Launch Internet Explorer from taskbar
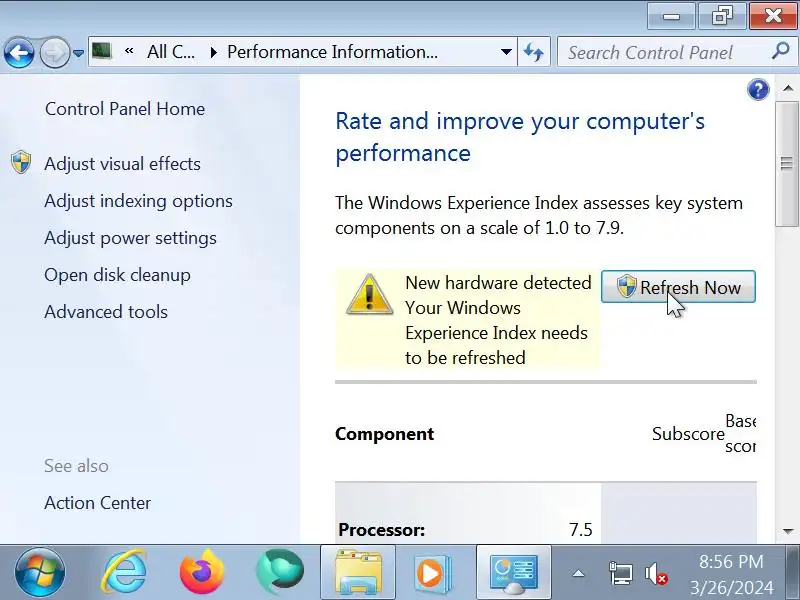The image size is (800, 600). [x=124, y=572]
